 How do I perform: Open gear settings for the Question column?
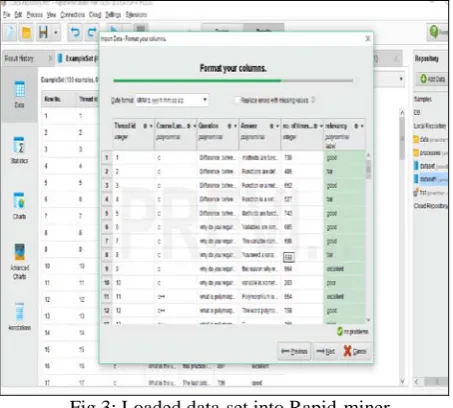(x=230, y=126)
